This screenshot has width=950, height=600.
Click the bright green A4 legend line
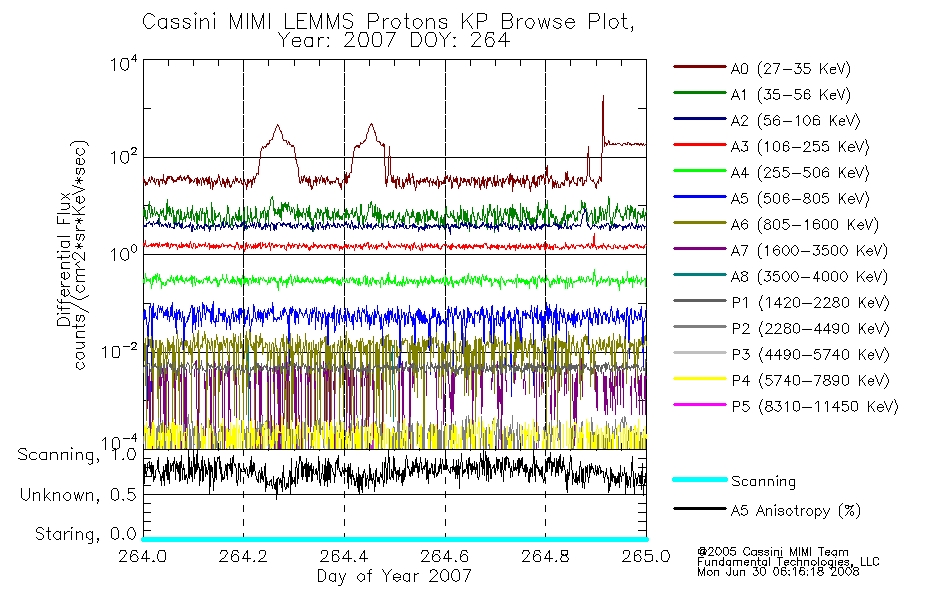[x=699, y=171]
